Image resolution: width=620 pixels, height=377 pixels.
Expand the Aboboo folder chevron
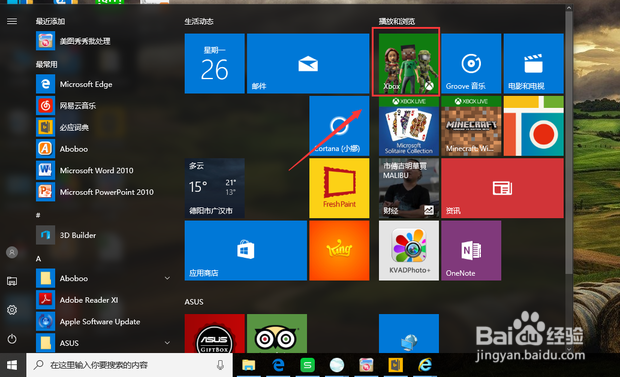167,278
